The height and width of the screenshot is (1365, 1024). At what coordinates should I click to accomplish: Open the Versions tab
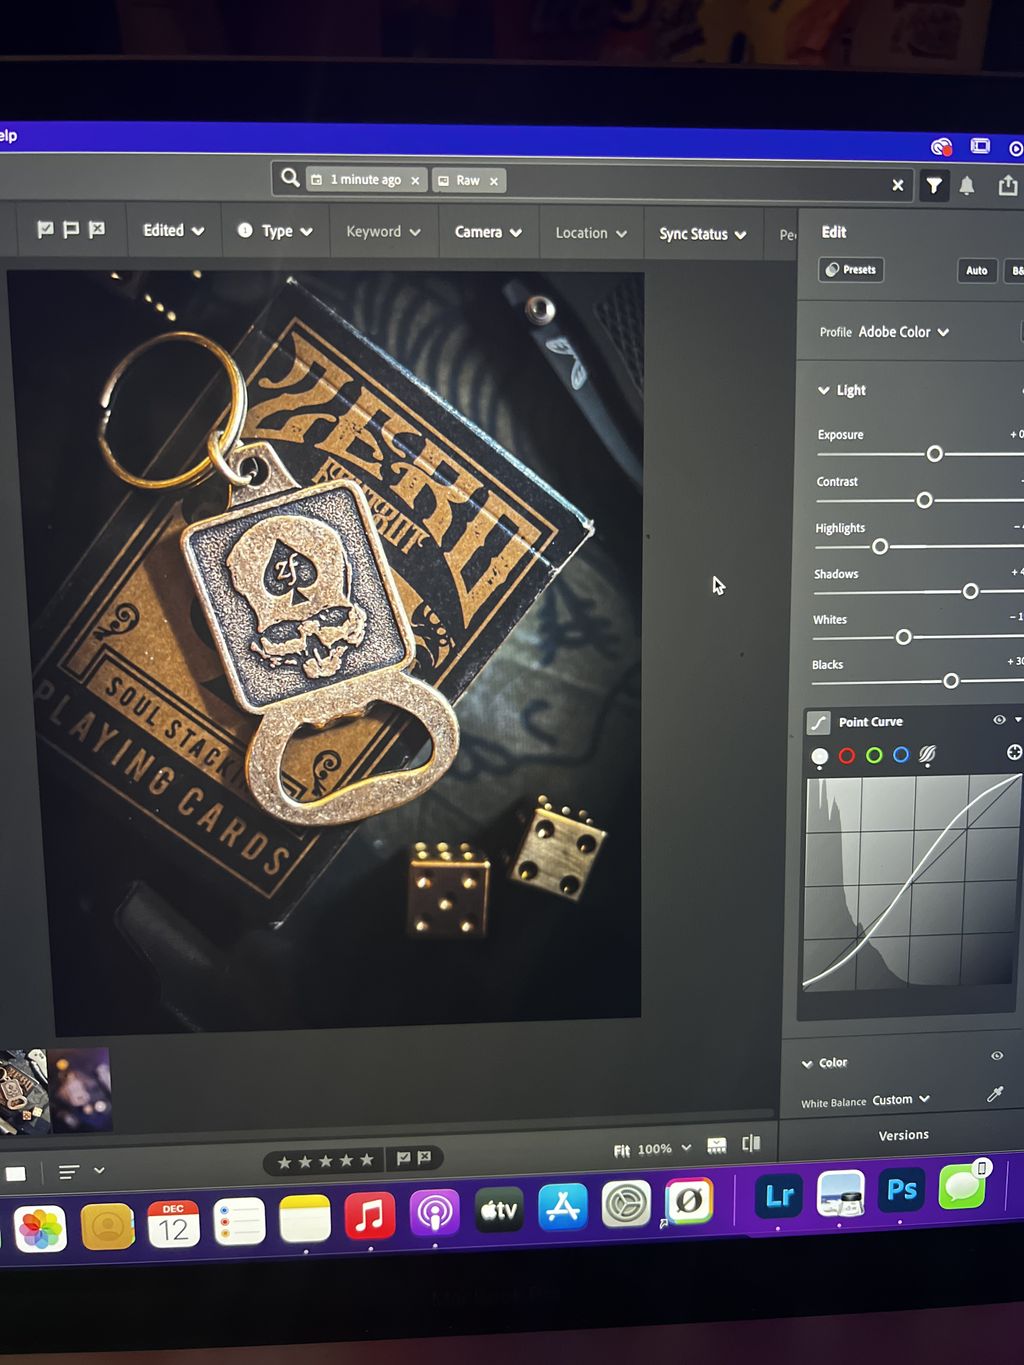point(903,1135)
